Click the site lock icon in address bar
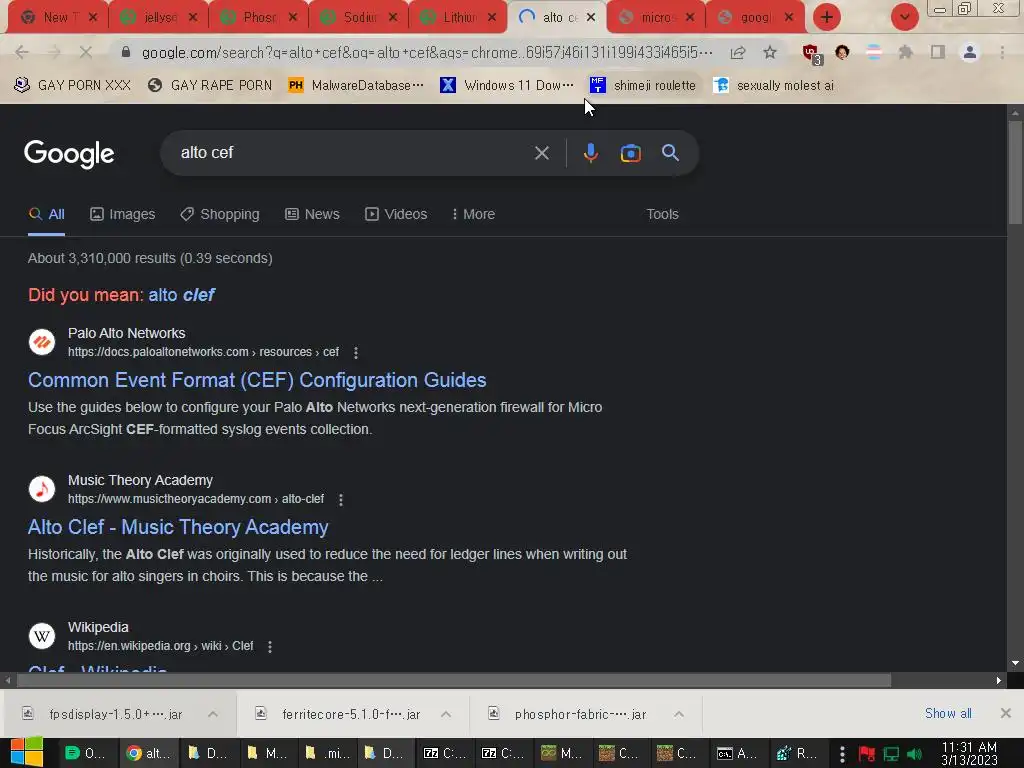 pos(126,52)
